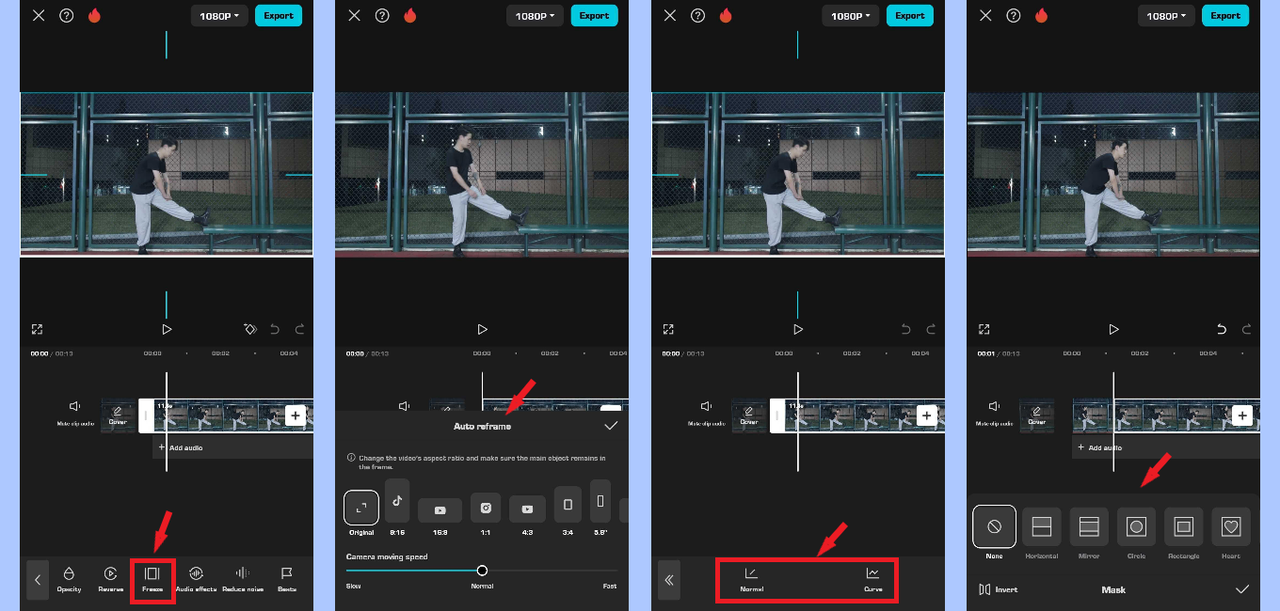Image resolution: width=1280 pixels, height=611 pixels.
Task: Select the Circle mask shape
Action: [1136, 532]
